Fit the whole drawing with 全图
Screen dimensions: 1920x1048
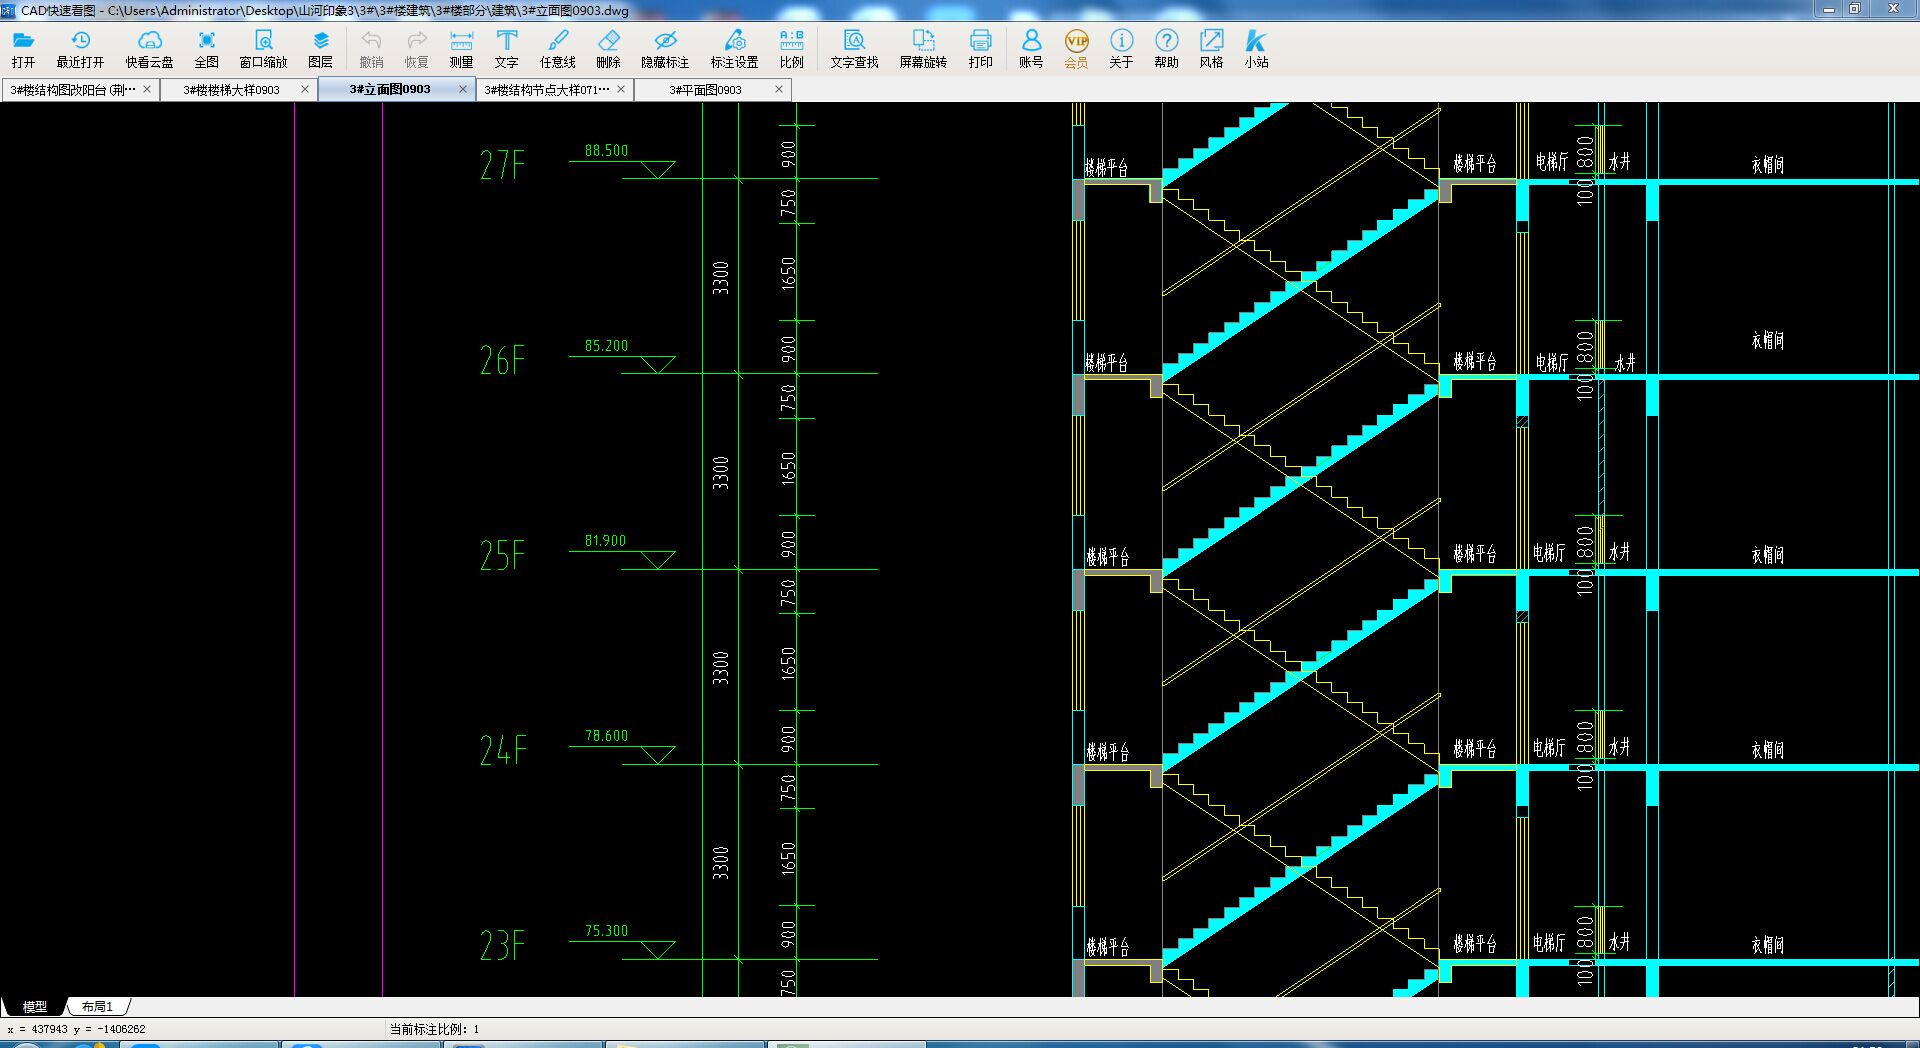pyautogui.click(x=206, y=49)
